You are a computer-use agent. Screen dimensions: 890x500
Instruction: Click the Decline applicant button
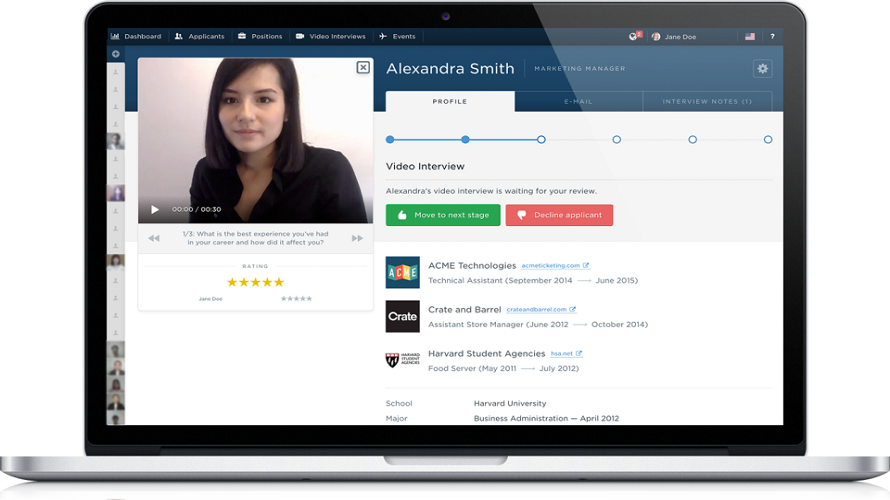click(559, 215)
